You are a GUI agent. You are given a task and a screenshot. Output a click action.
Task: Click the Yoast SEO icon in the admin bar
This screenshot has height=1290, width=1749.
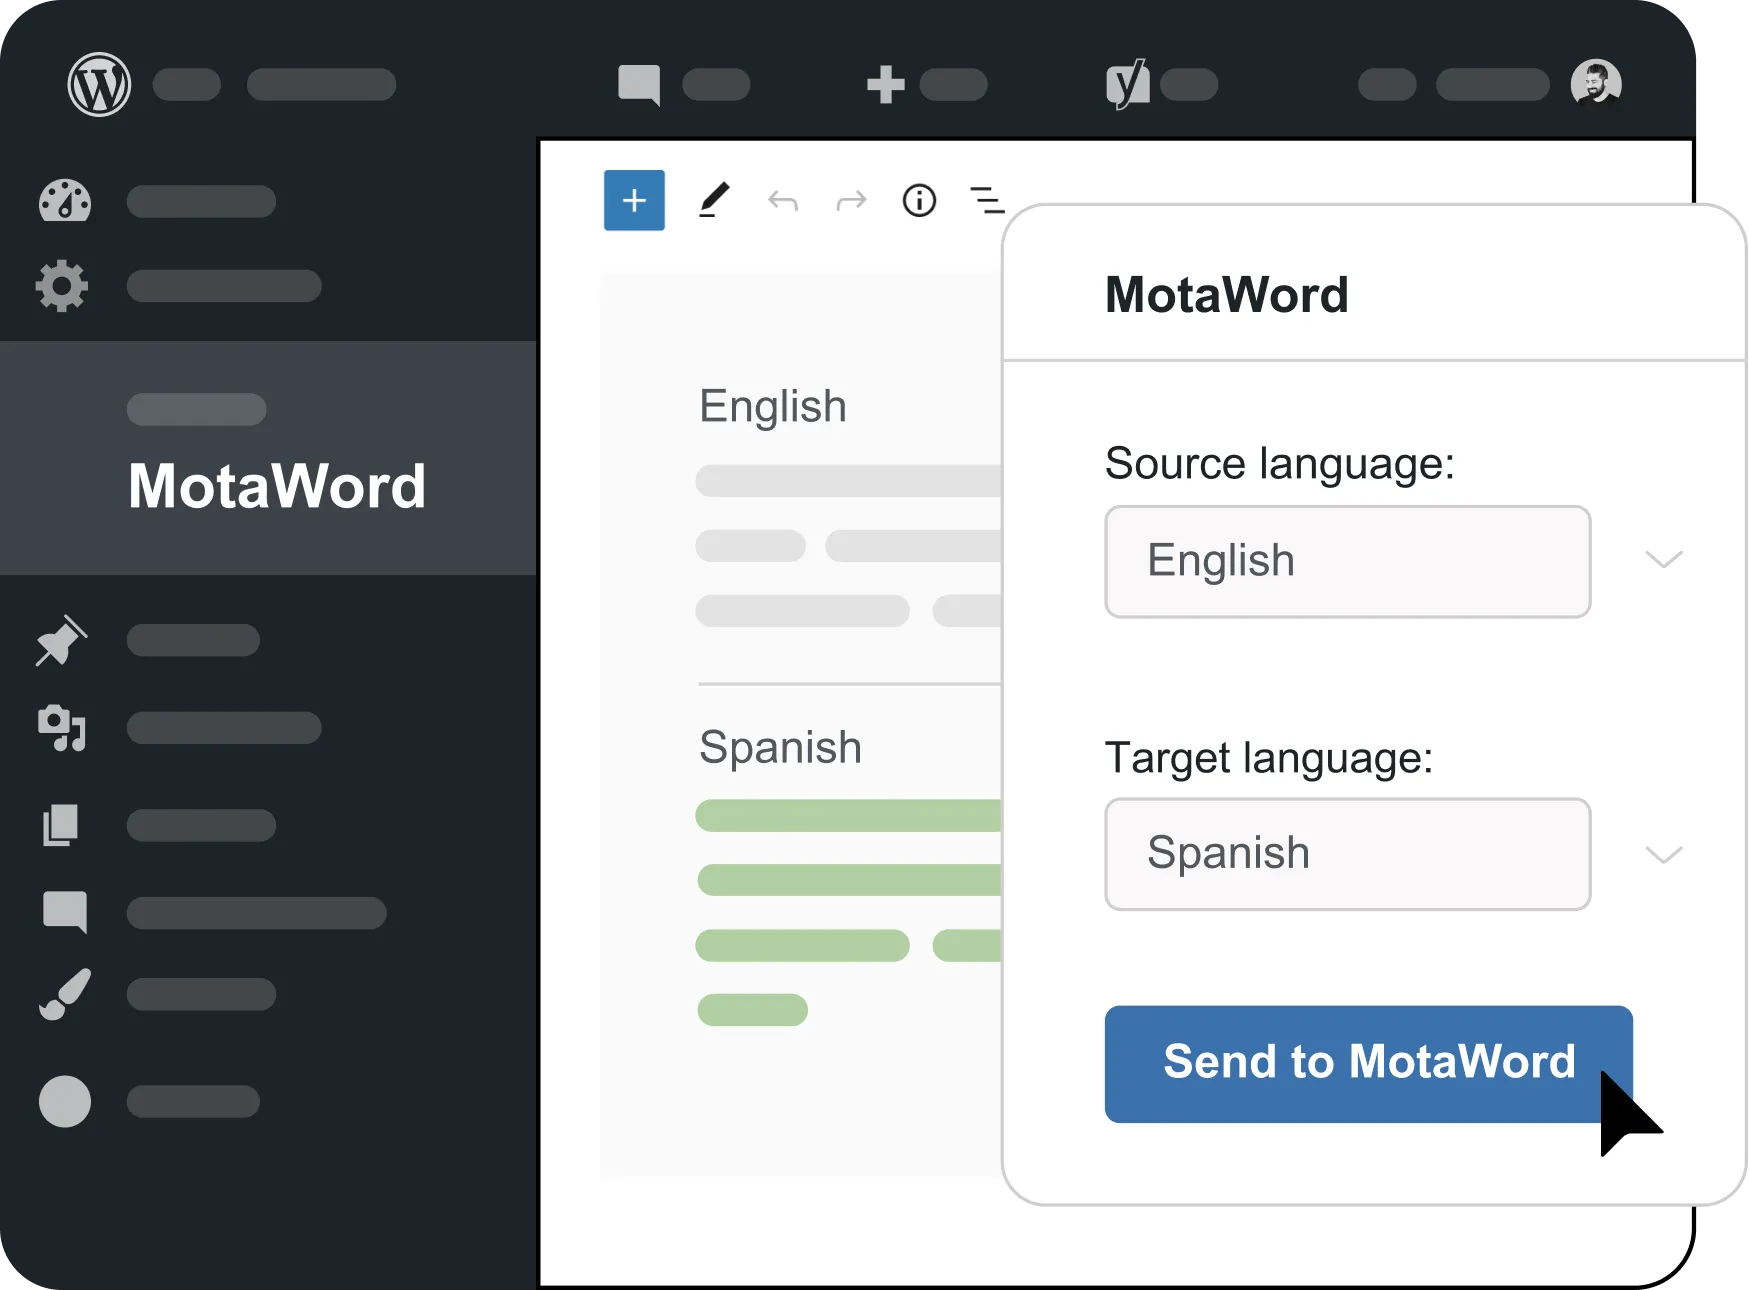click(1128, 85)
